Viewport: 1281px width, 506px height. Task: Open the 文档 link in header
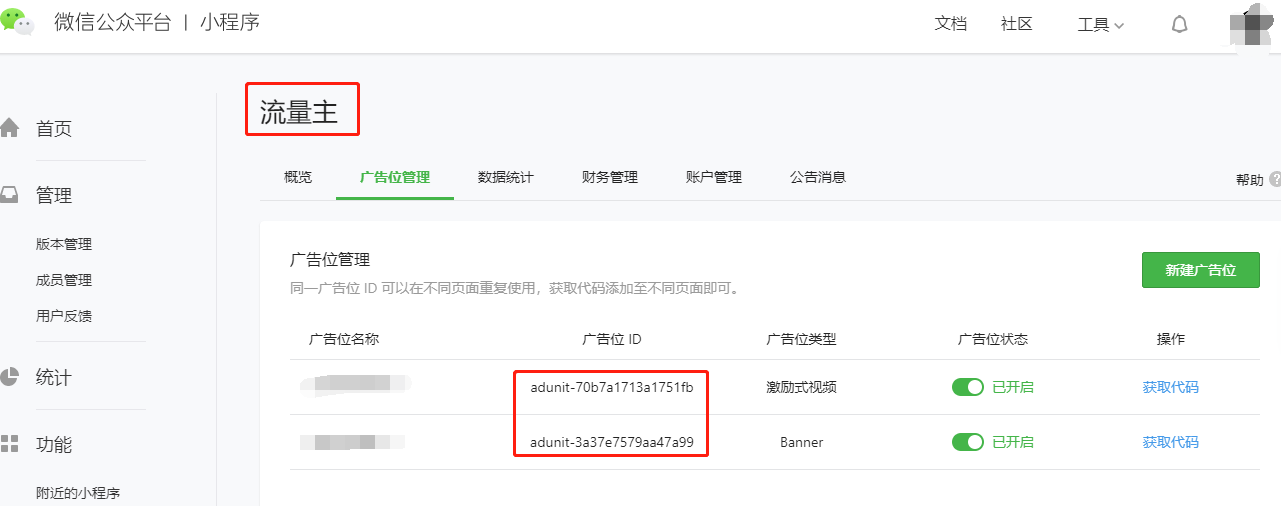tap(951, 24)
